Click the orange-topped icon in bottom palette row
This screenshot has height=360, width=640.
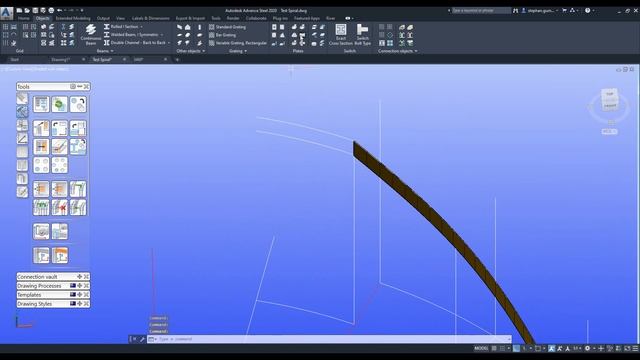[x=60, y=255]
